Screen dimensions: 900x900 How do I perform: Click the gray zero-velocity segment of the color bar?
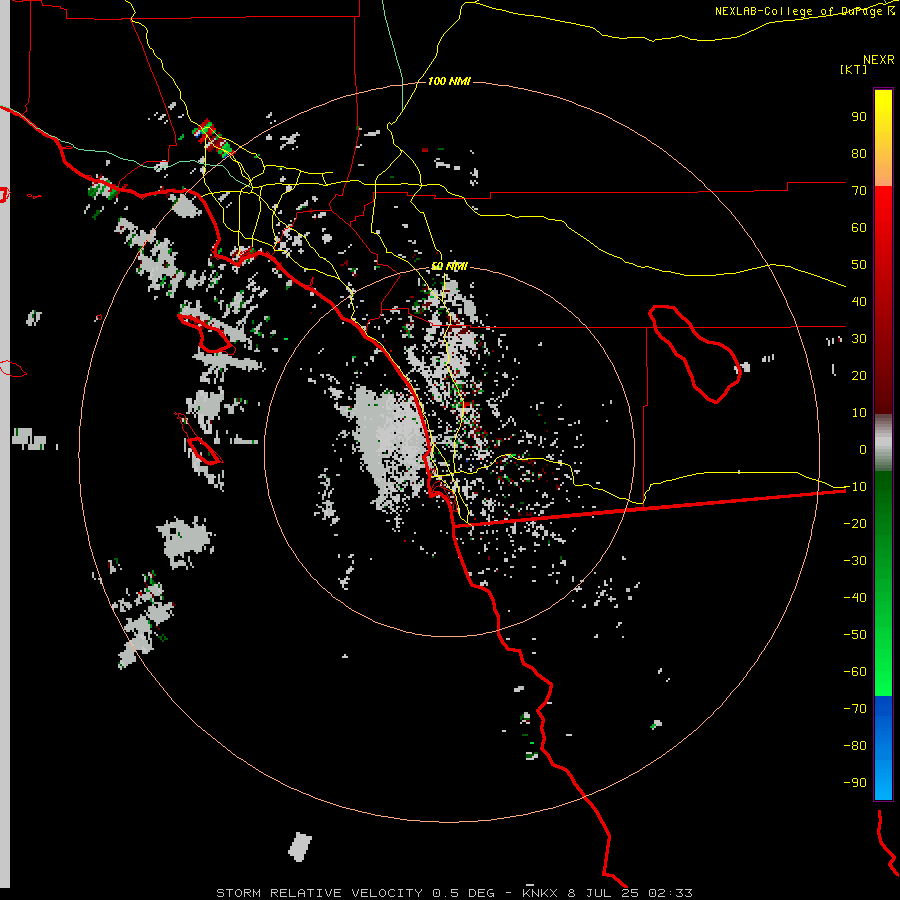click(x=883, y=443)
